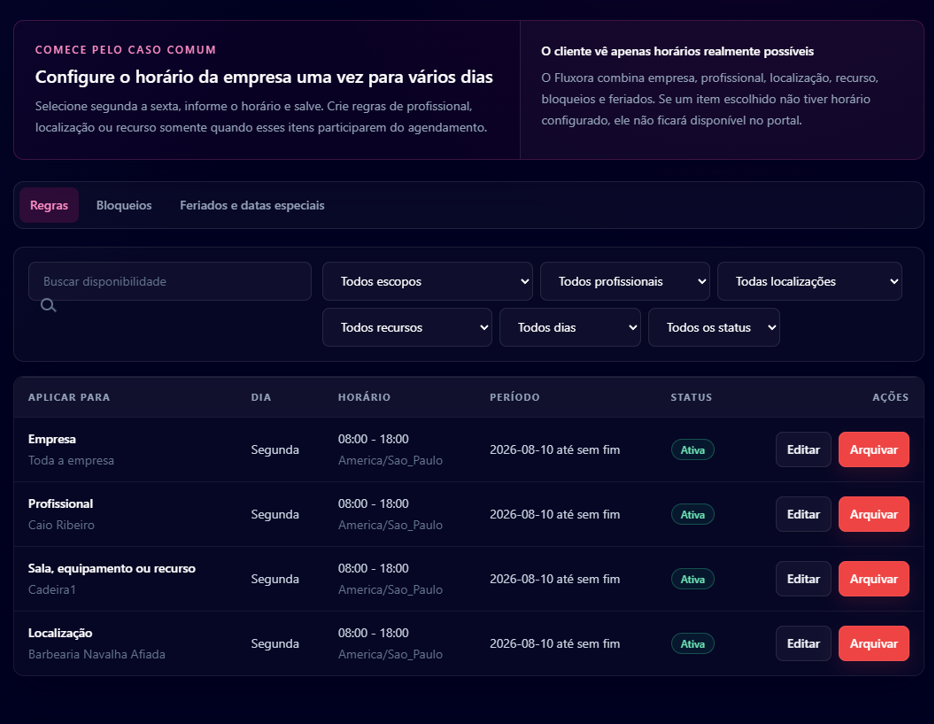Click the 'Localização' row title
The height and width of the screenshot is (724, 934).
click(60, 633)
